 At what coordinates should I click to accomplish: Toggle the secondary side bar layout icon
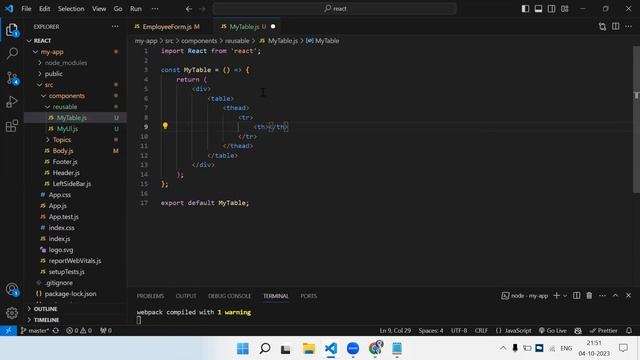tap(551, 9)
